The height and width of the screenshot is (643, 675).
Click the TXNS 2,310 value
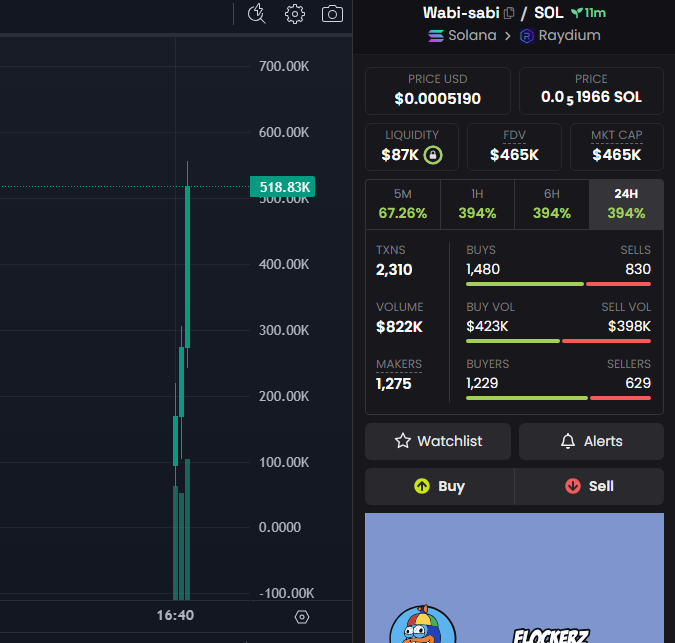[x=394, y=270]
